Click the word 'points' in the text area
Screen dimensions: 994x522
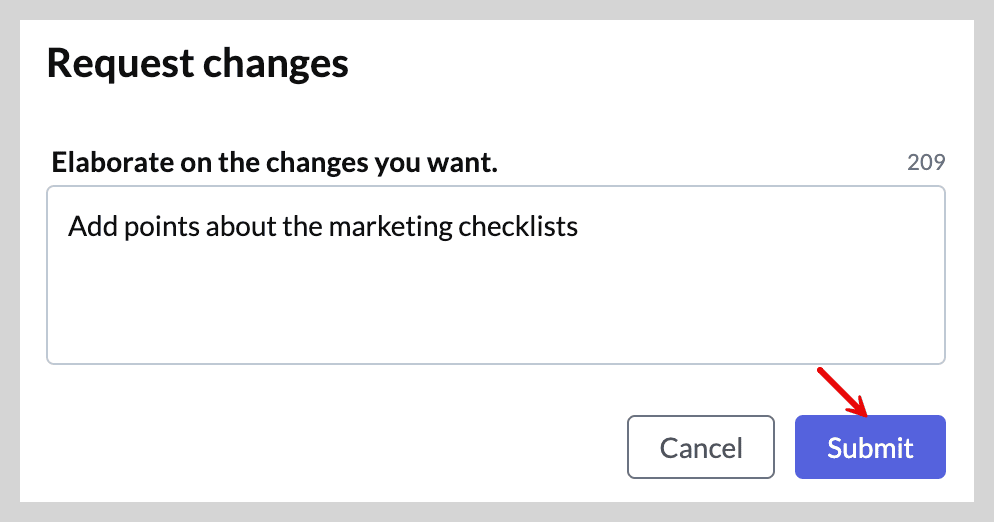click(x=162, y=227)
